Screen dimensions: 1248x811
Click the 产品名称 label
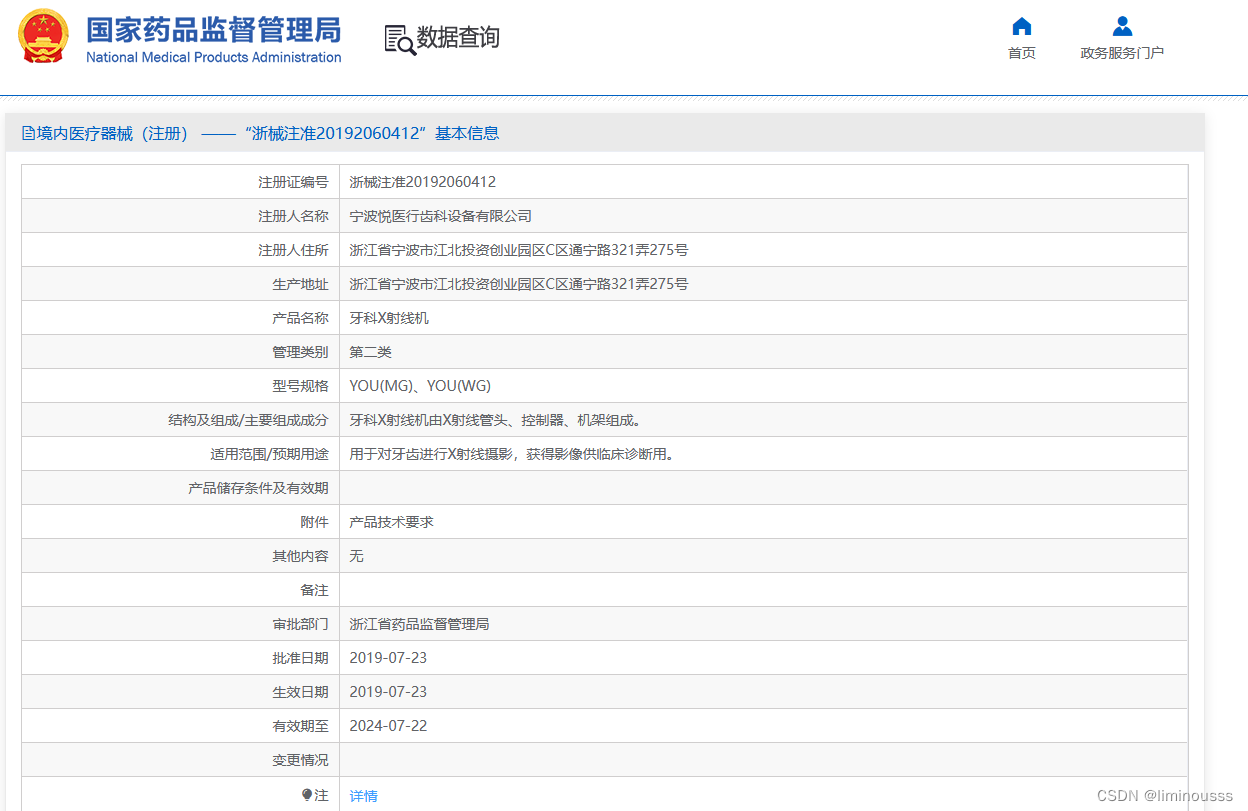point(300,318)
